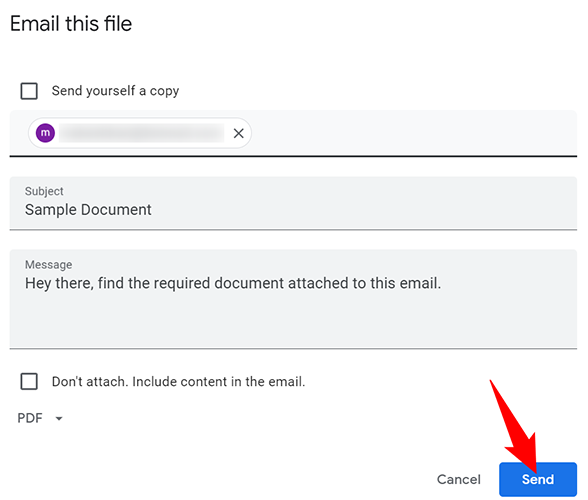Click the "Email this file" heading
This screenshot has height=500, width=588.
pyautogui.click(x=71, y=24)
